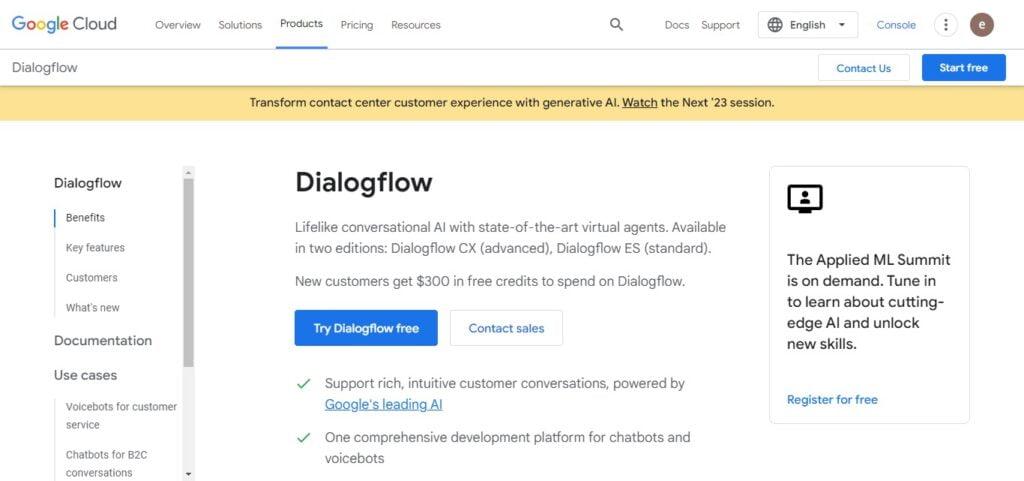Open the Products menu tab

tap(301, 24)
